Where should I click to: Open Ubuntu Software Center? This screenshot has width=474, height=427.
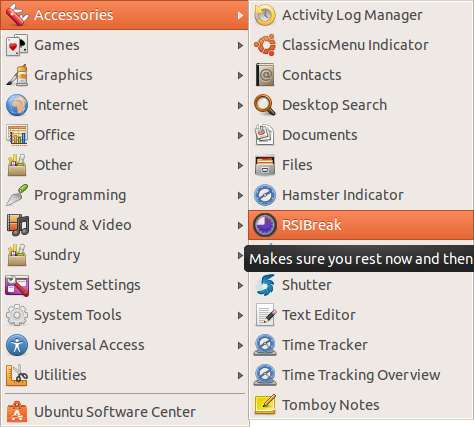pos(124,412)
